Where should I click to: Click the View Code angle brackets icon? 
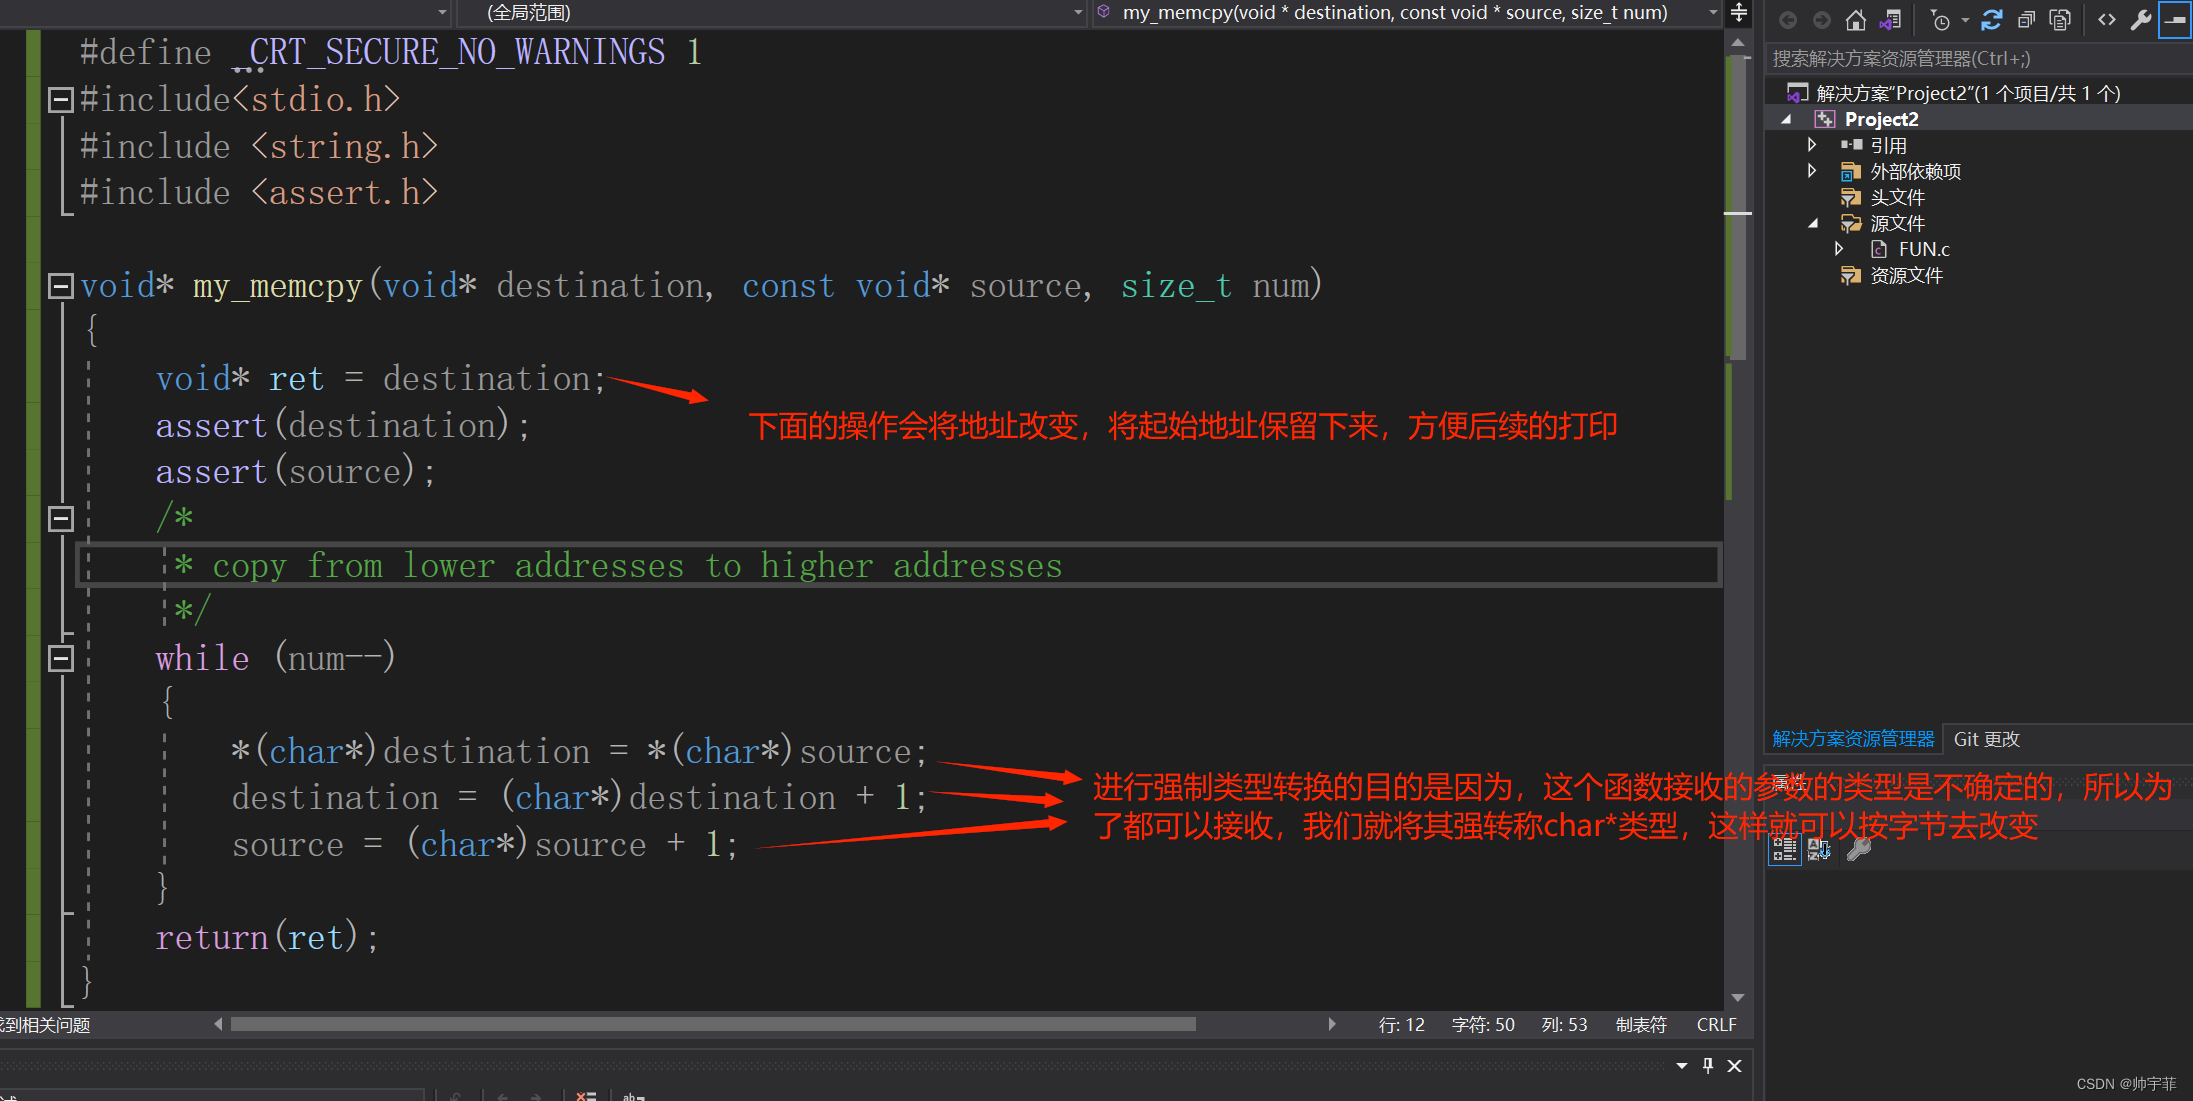(x=2107, y=20)
